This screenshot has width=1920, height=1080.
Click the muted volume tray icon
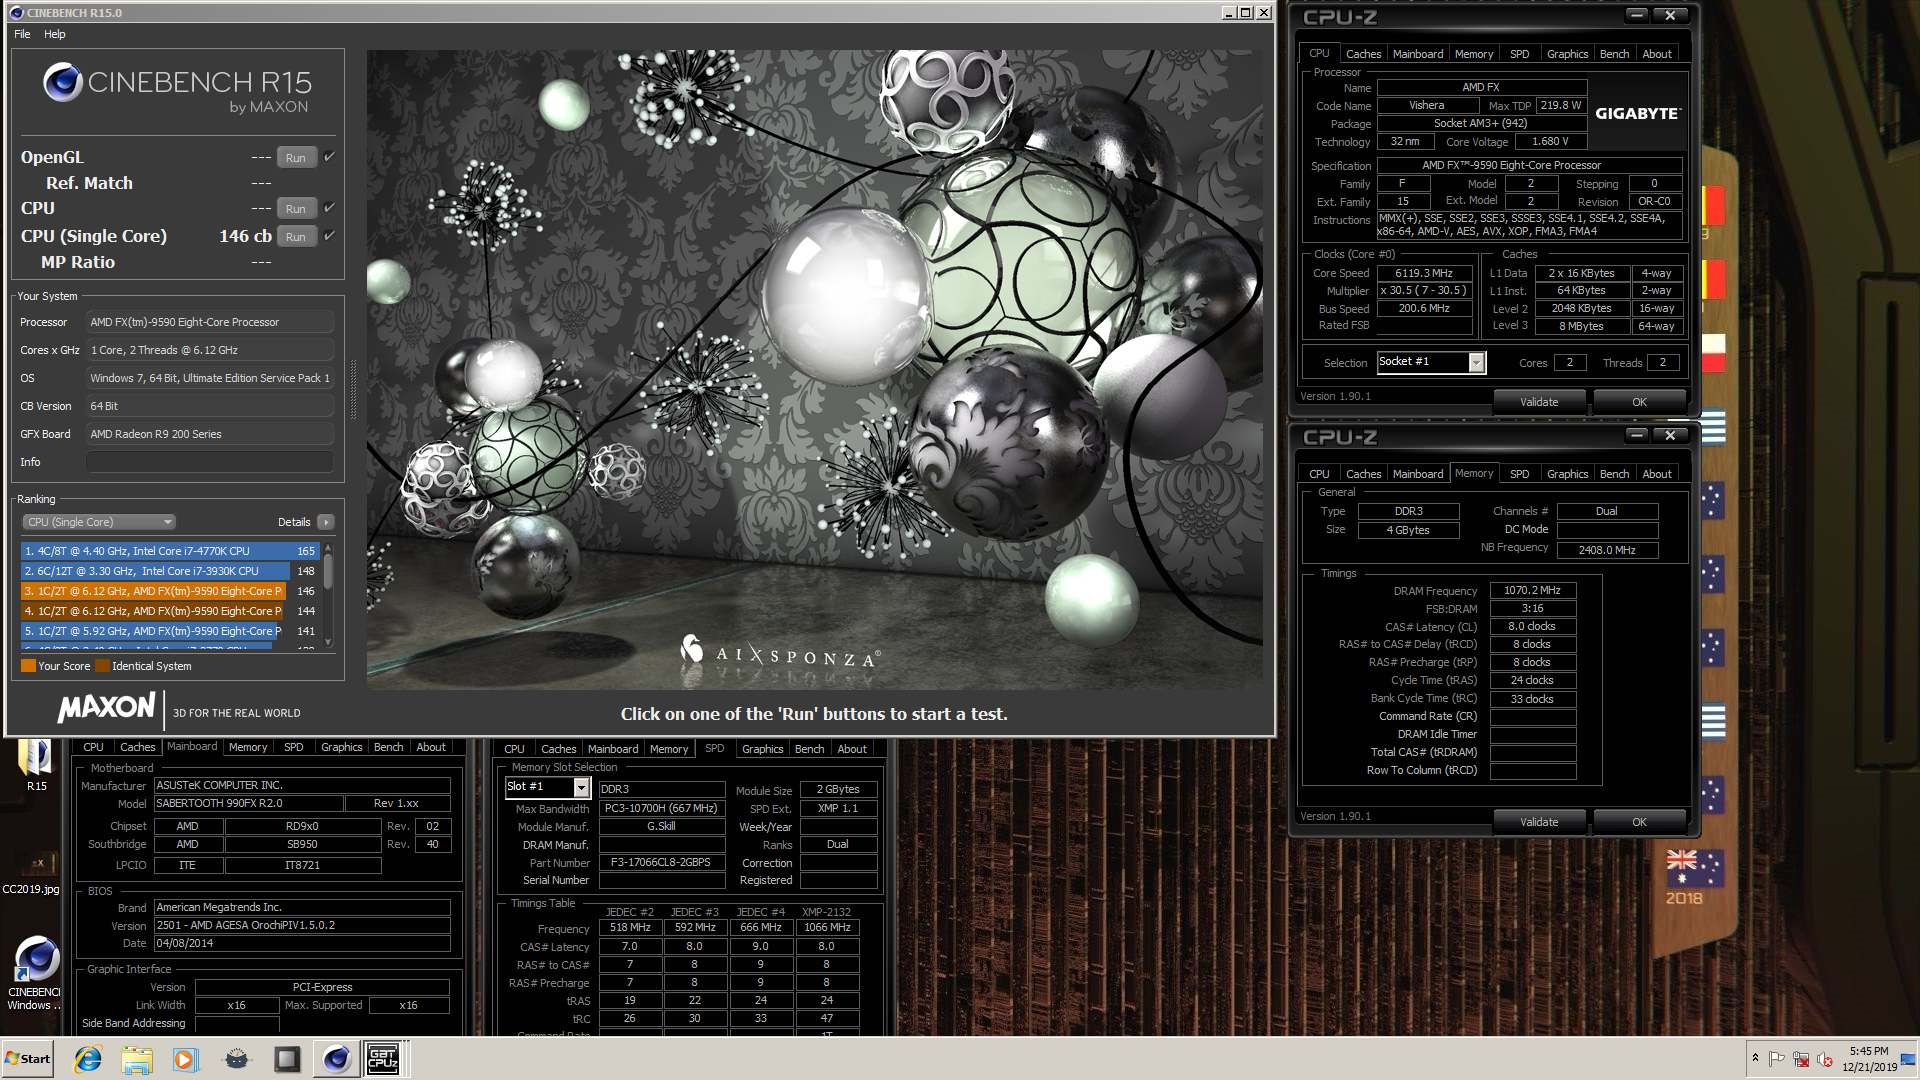pyautogui.click(x=1825, y=1059)
